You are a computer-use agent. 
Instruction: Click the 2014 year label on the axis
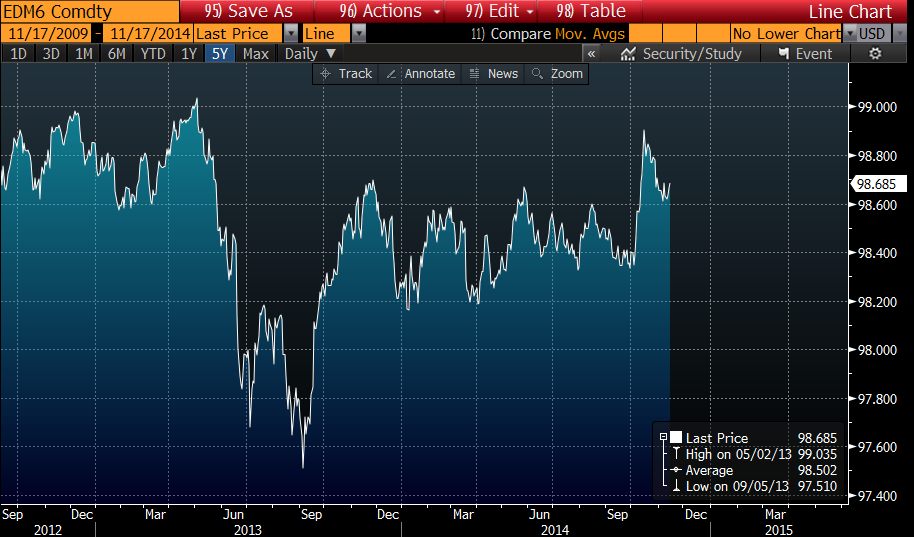pos(554,530)
